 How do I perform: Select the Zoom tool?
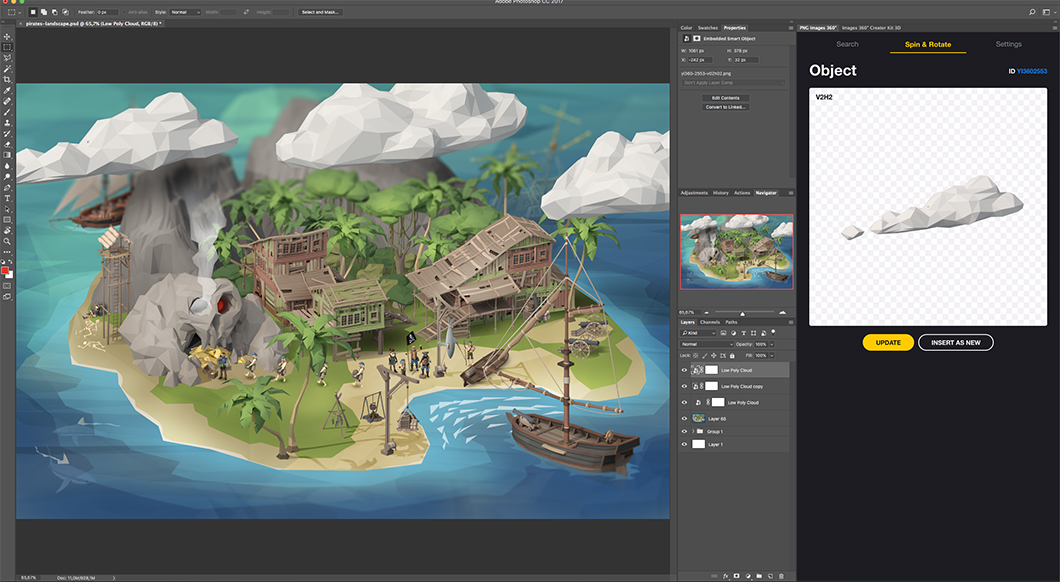7,241
